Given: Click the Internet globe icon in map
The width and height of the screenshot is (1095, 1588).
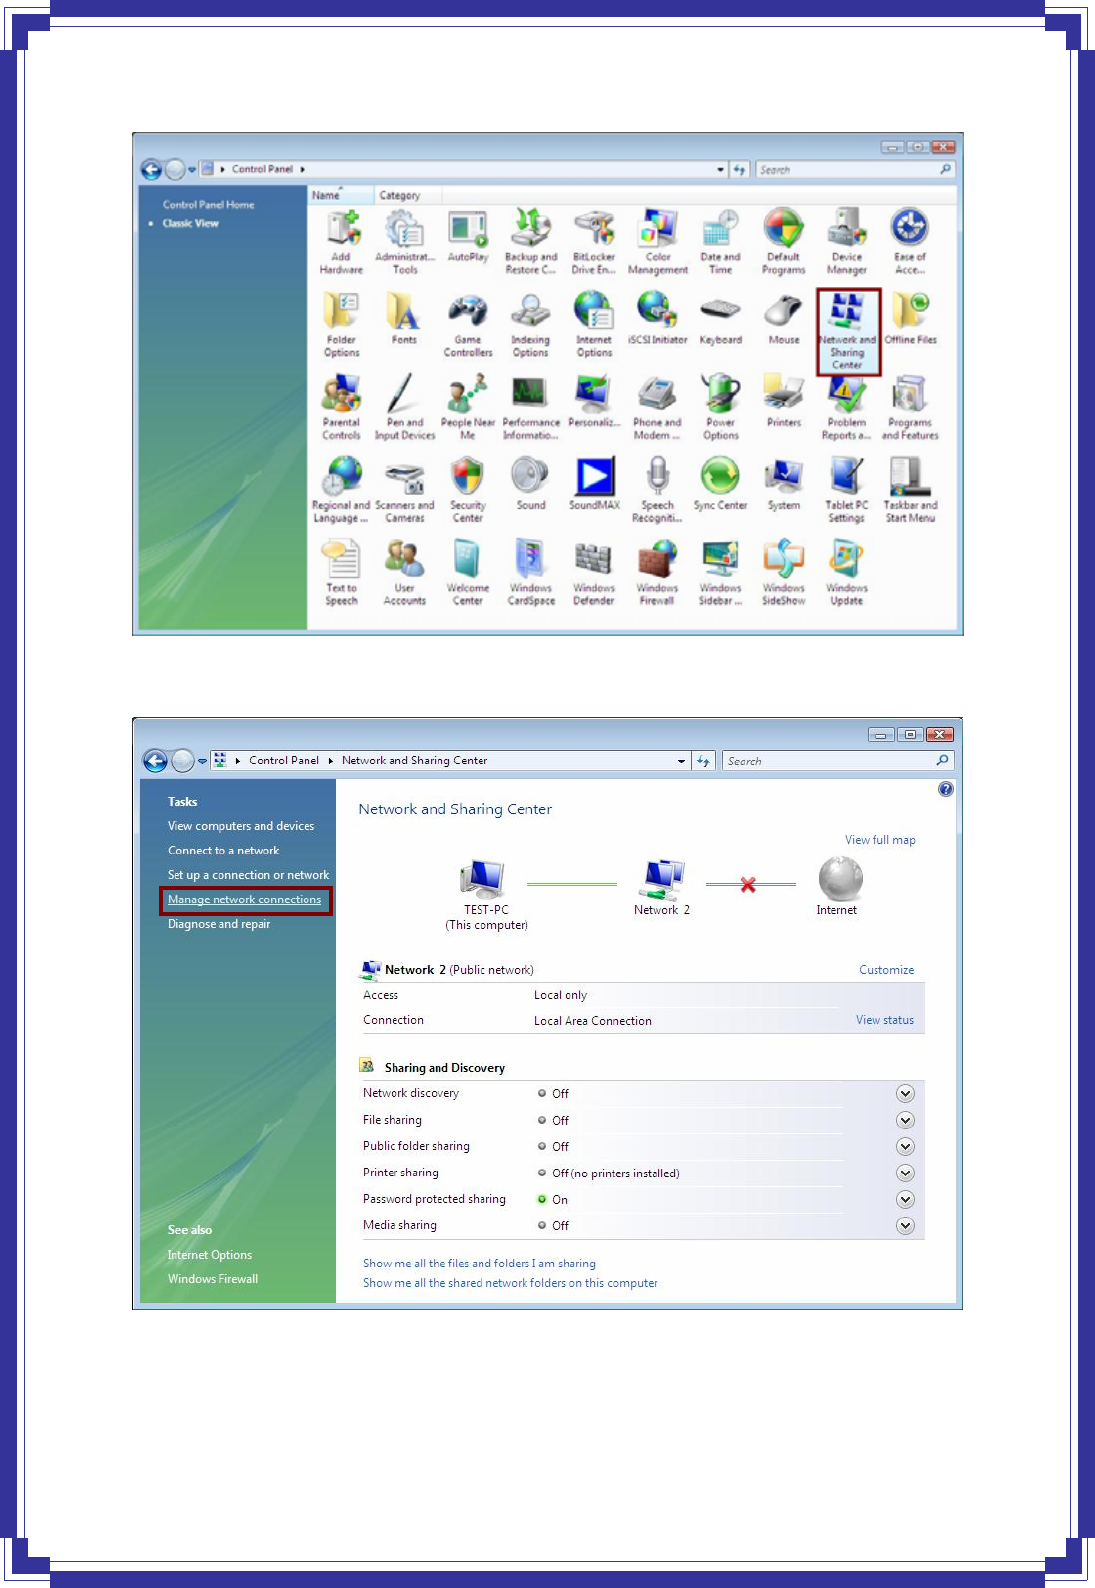Looking at the screenshot, I should click(840, 878).
